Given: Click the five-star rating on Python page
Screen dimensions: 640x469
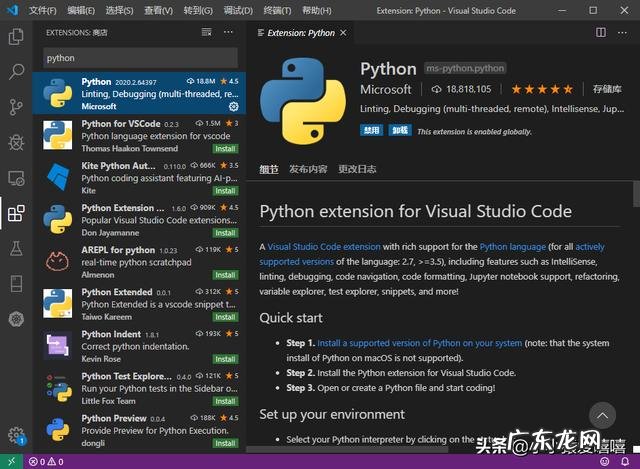Looking at the screenshot, I should 542,89.
